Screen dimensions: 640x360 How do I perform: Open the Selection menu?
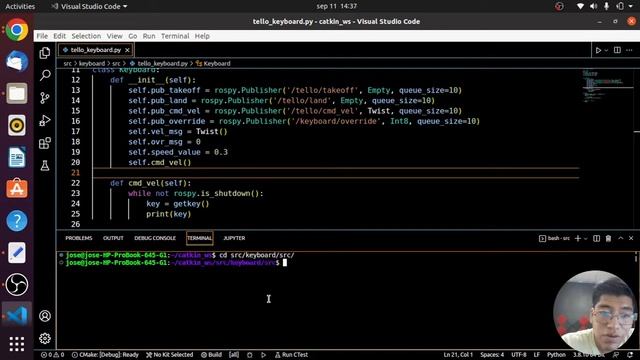86,36
